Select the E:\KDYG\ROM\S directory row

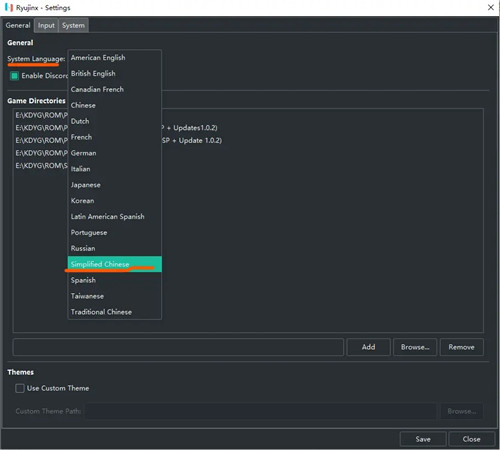coord(248,166)
